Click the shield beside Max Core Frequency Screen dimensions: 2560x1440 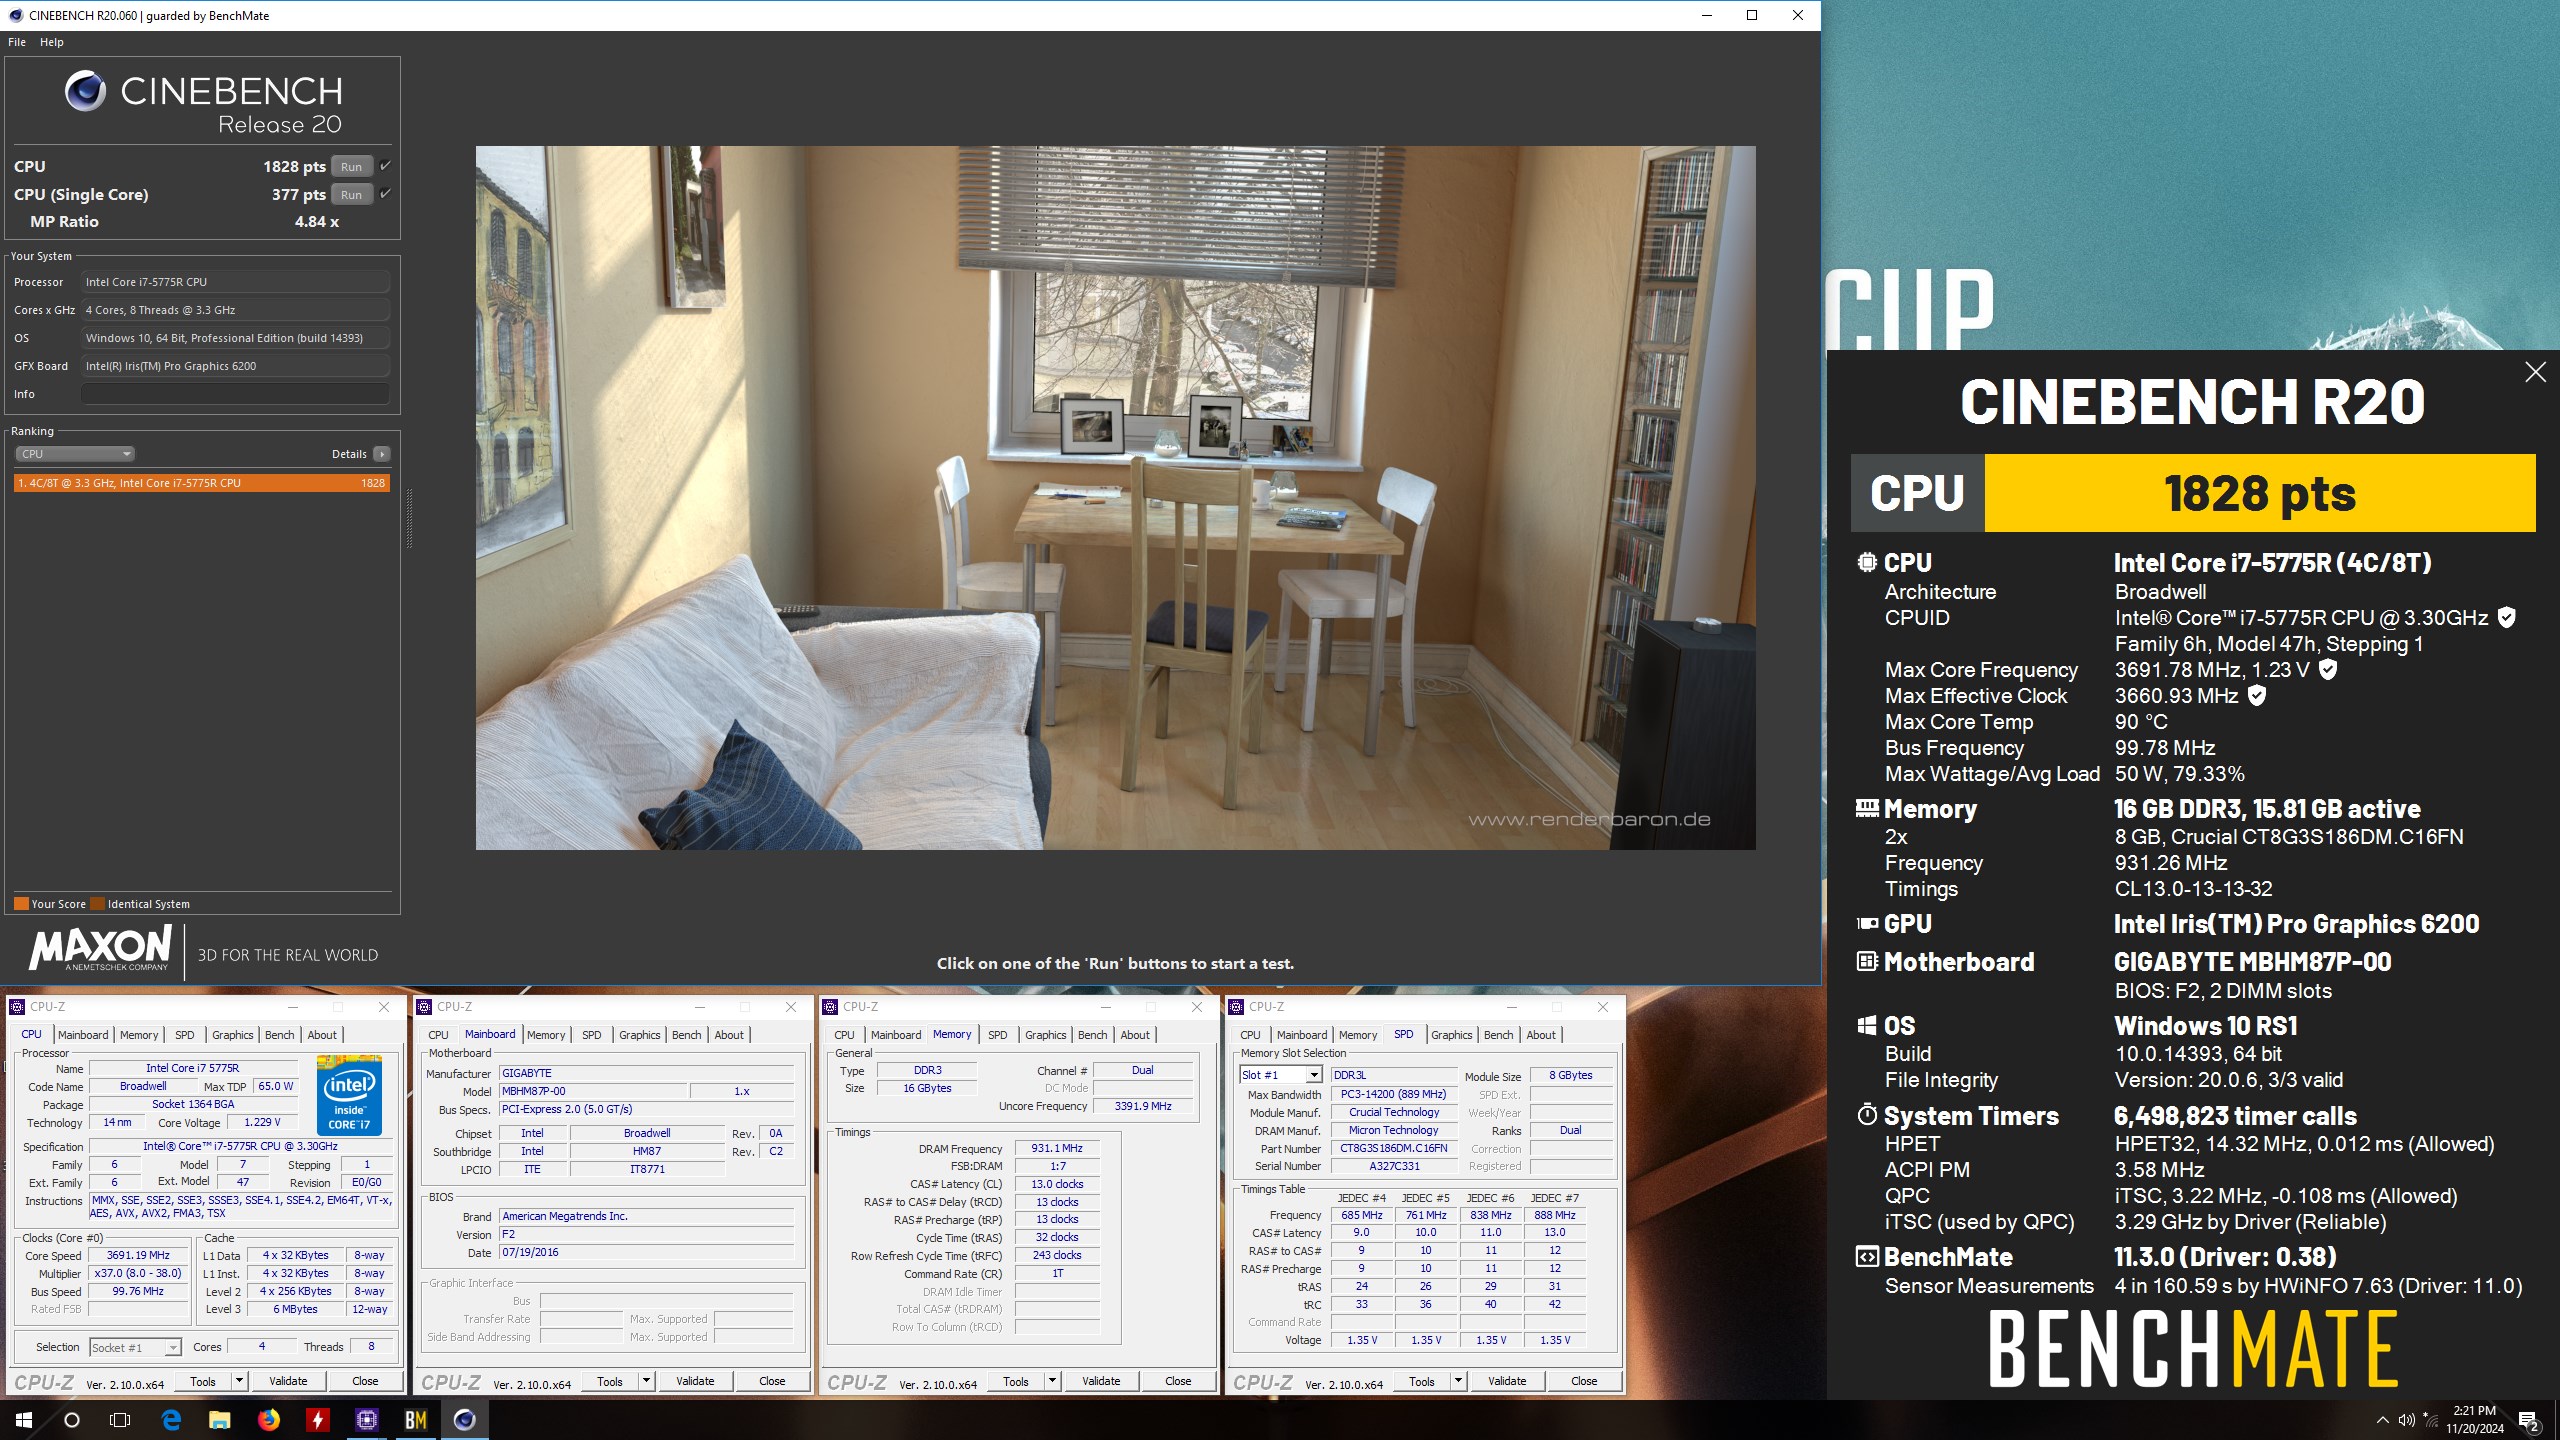click(x=2328, y=670)
